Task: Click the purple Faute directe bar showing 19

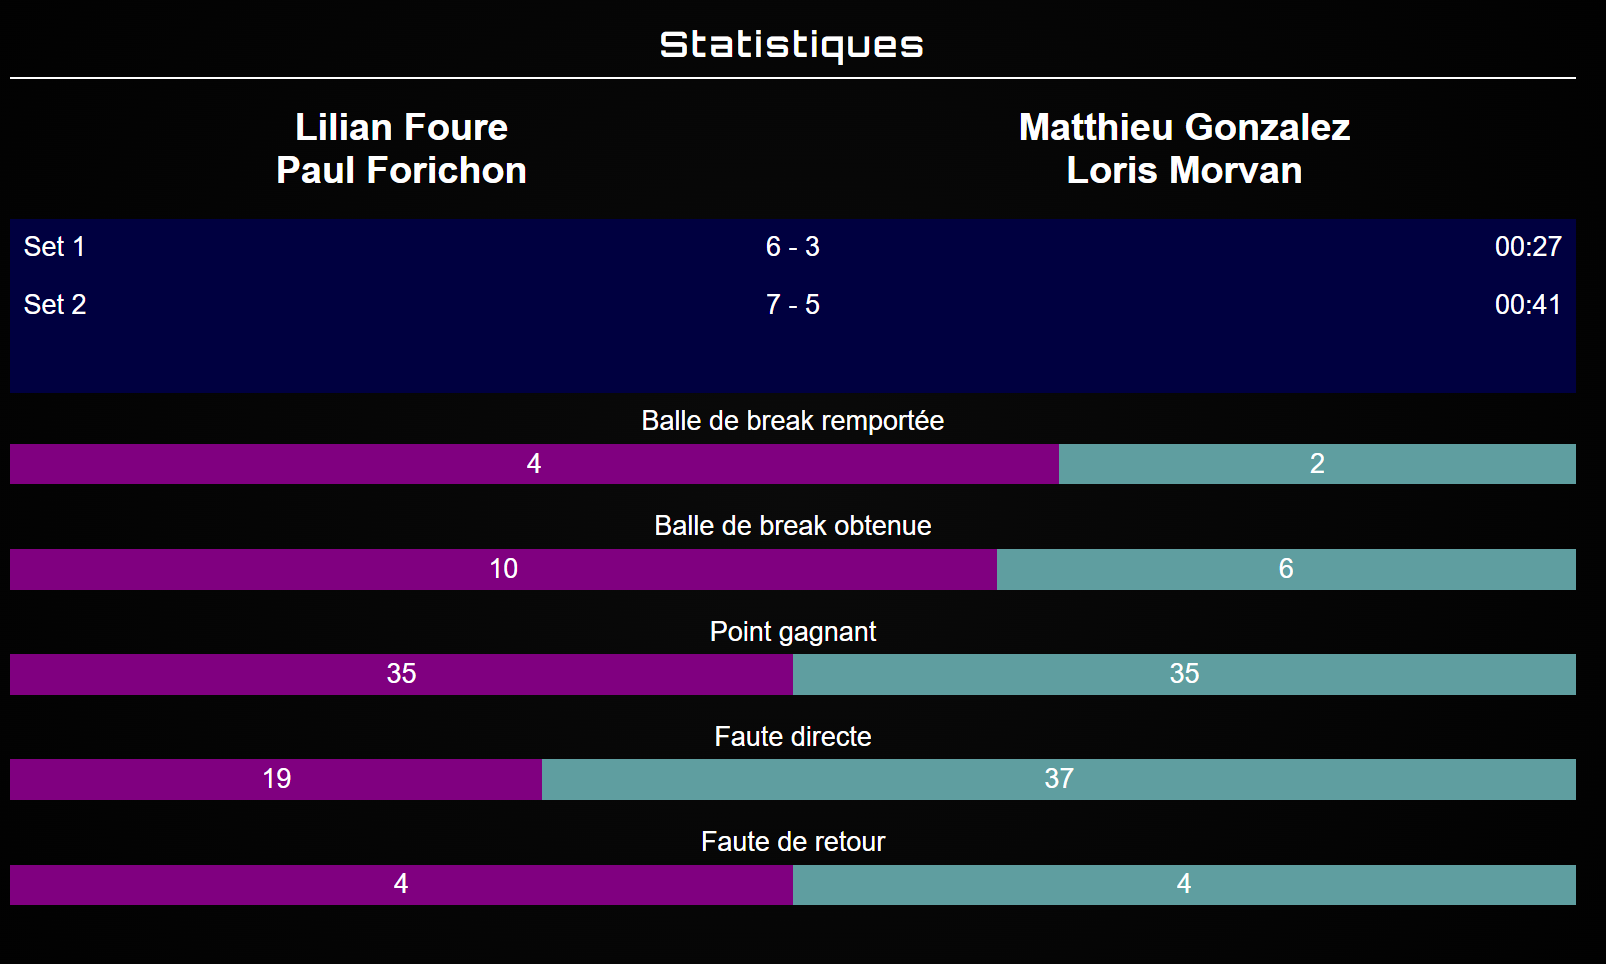Action: pyautogui.click(x=276, y=779)
